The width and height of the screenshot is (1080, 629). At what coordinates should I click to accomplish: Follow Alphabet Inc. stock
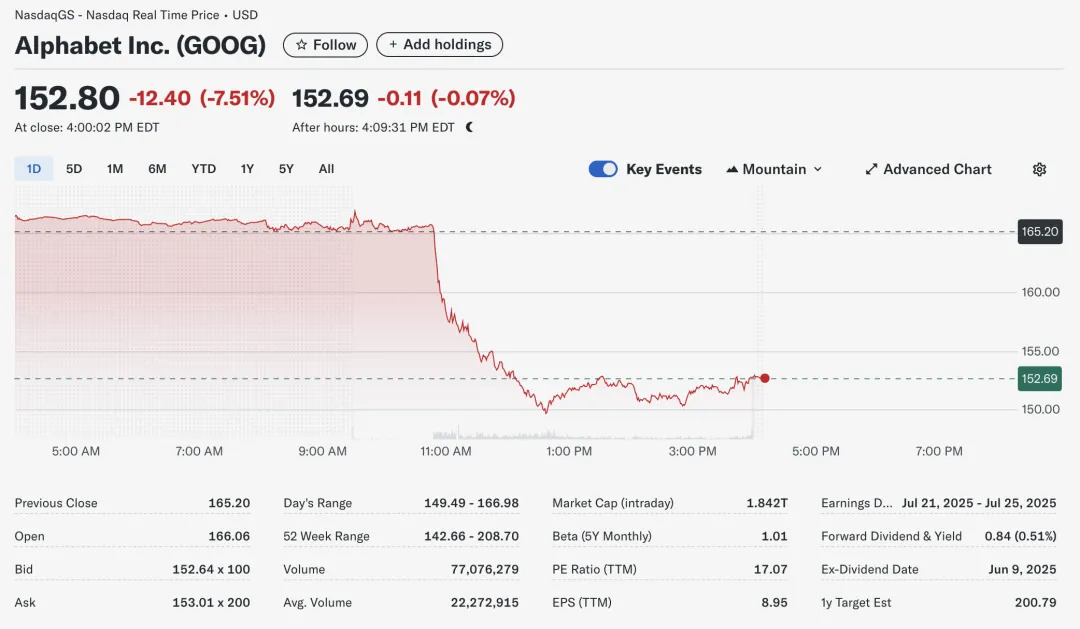click(x=325, y=45)
